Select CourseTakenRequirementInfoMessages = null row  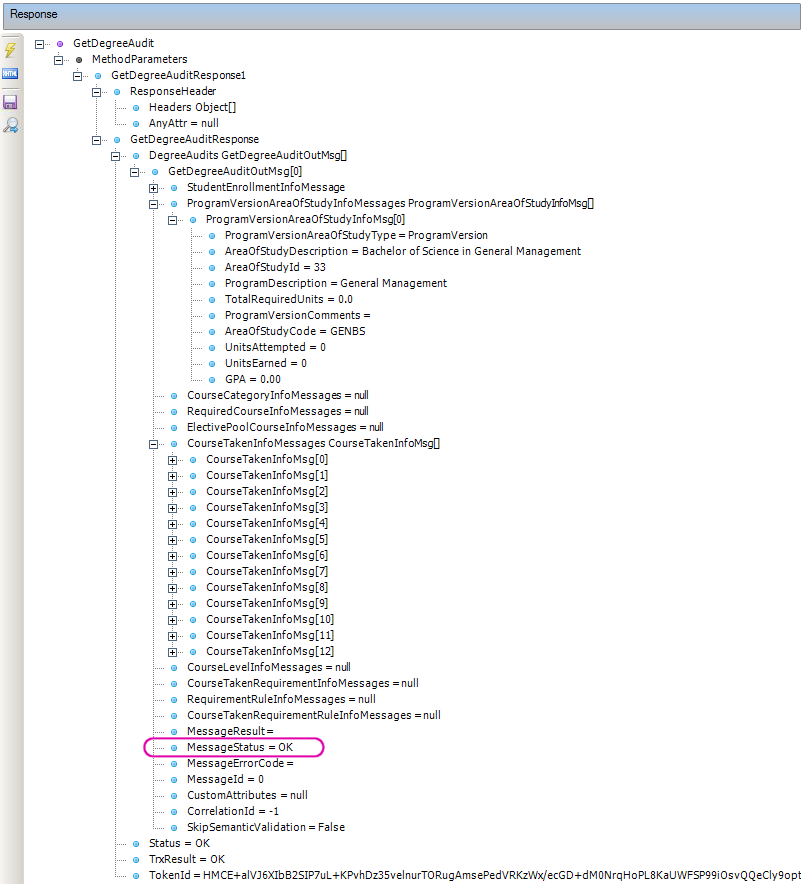pyautogui.click(x=303, y=683)
